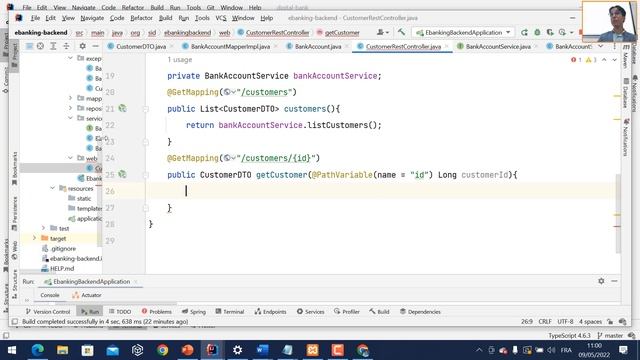
Task: Hide the Run tool window
Action: (x=614, y=281)
